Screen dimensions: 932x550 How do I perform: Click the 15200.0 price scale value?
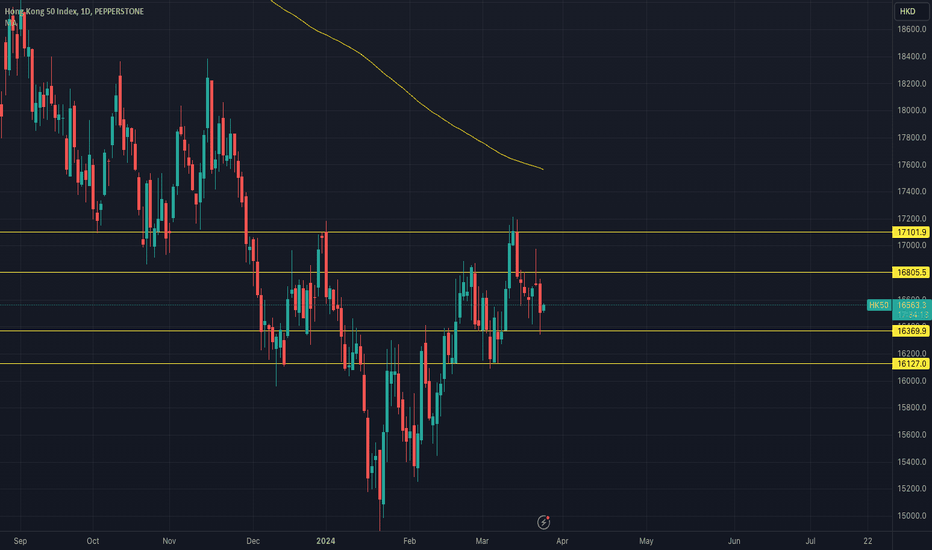912,489
